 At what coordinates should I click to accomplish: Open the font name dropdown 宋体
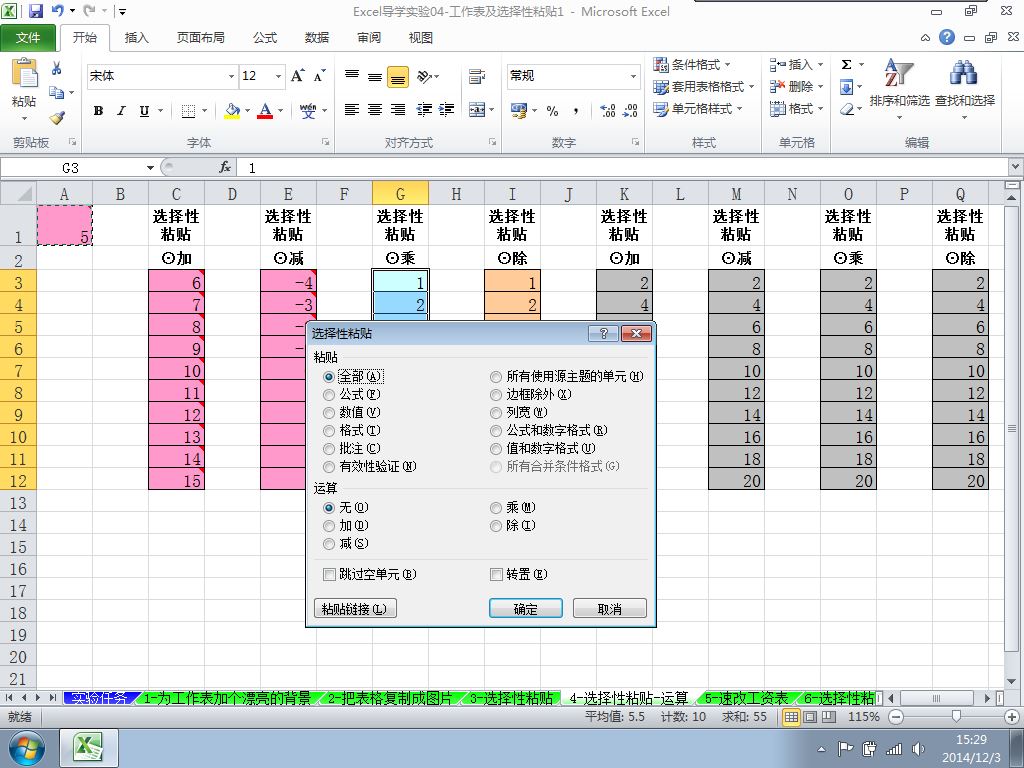tap(231, 76)
